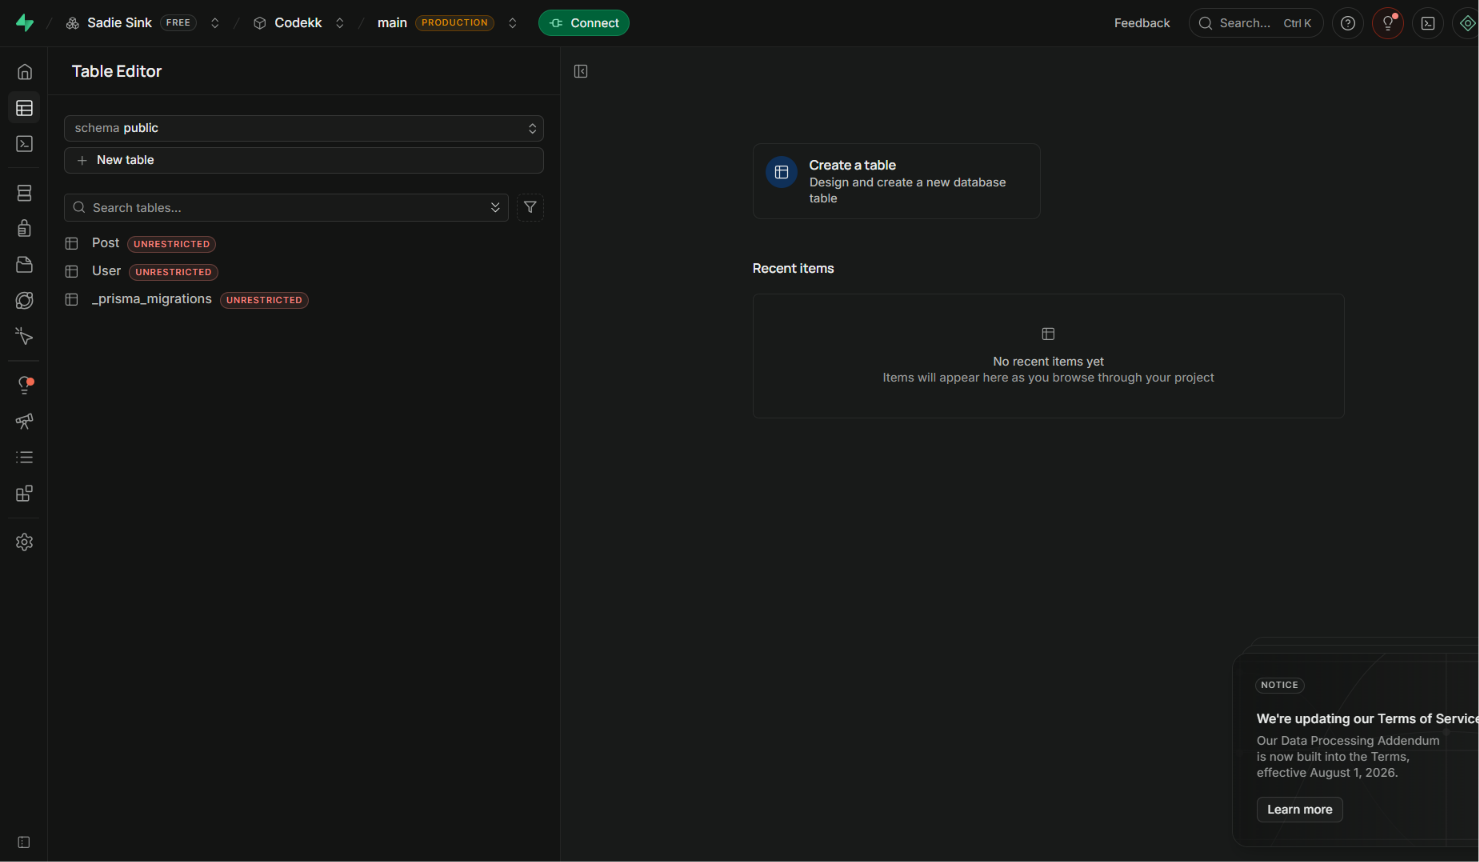Open the Edge Functions sidebar icon
1479x862 pixels.
25,301
